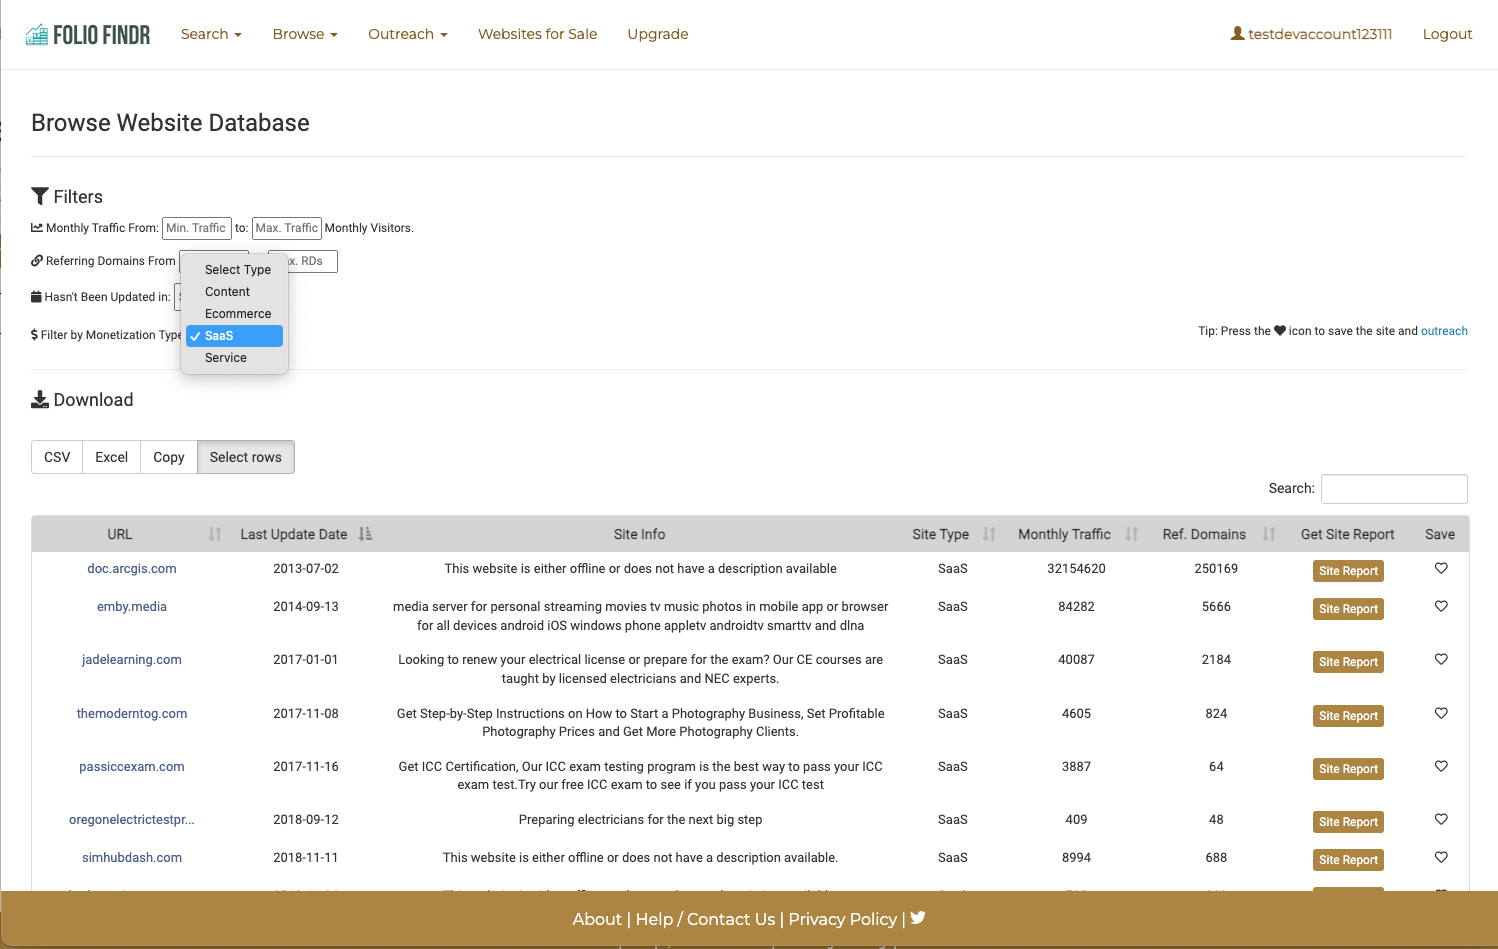The image size is (1498, 949).
Task: Save emby.media with the heart icon
Action: coord(1441,606)
